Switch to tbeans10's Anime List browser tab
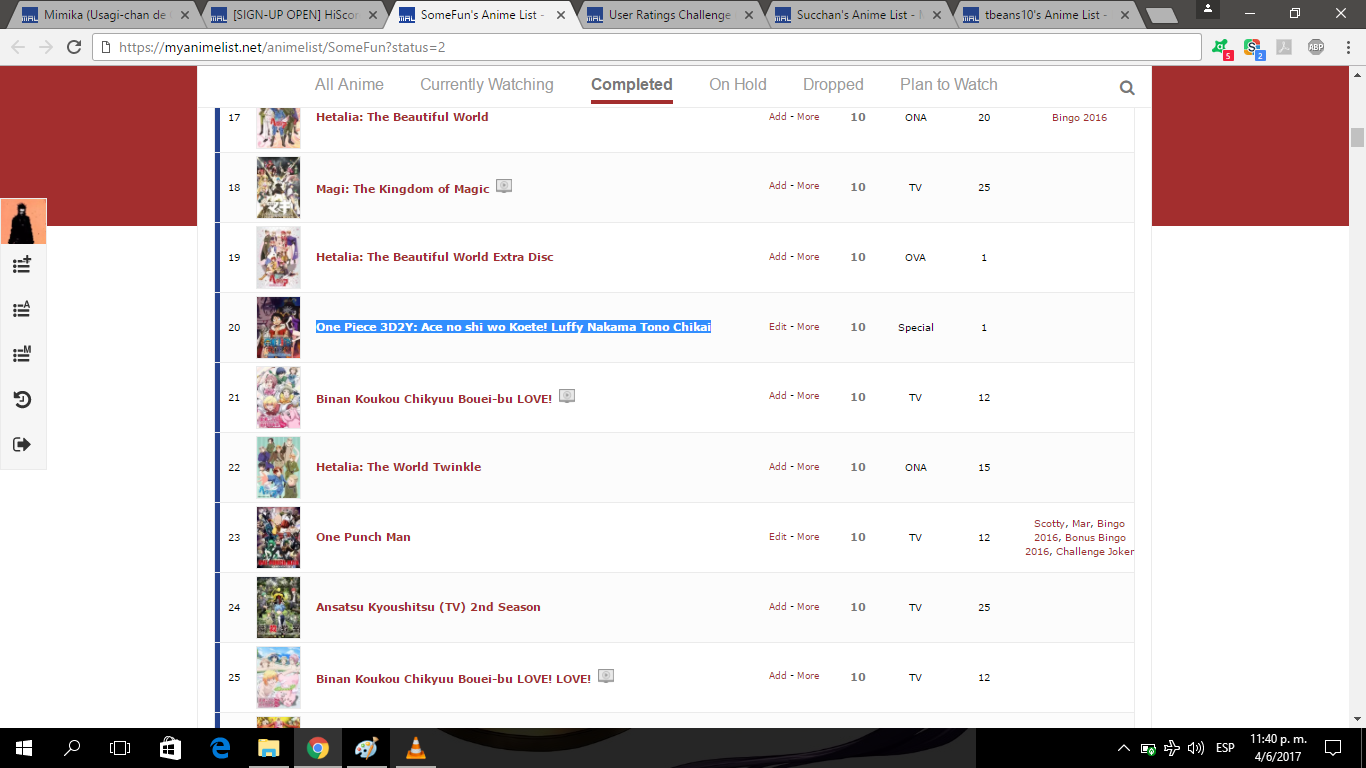The image size is (1366, 768). click(x=1044, y=15)
